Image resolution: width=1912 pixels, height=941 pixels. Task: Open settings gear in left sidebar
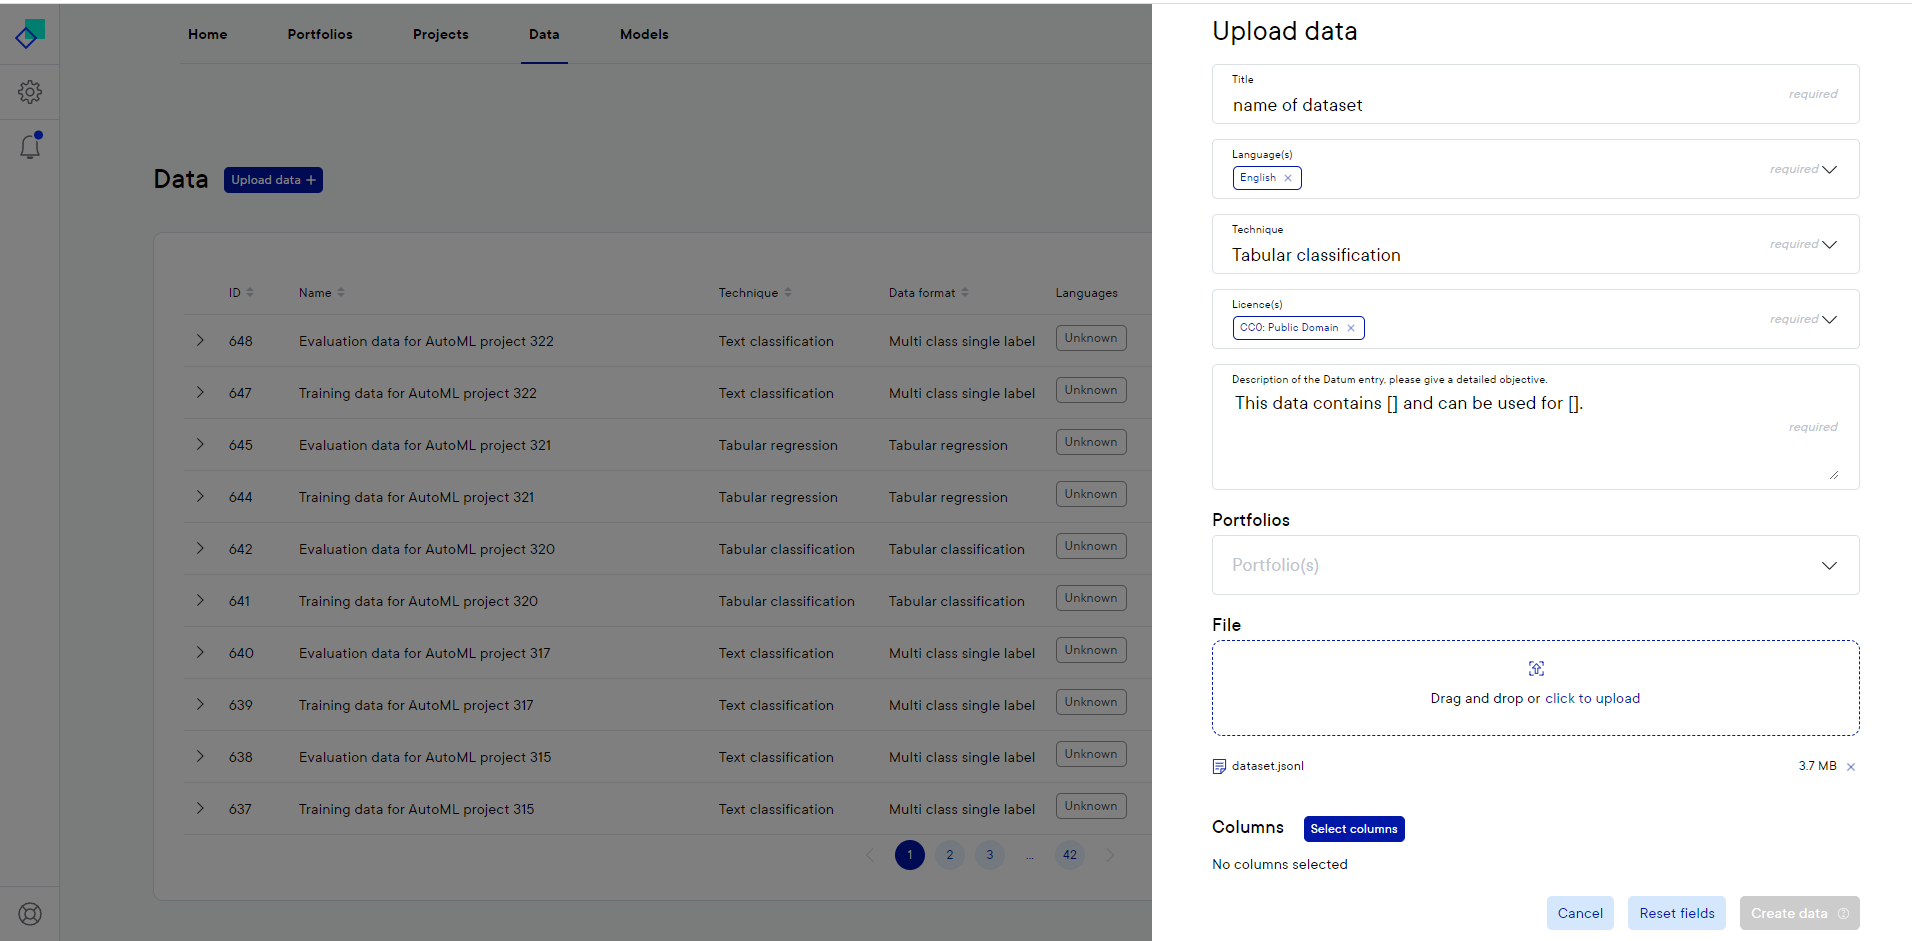click(x=30, y=92)
